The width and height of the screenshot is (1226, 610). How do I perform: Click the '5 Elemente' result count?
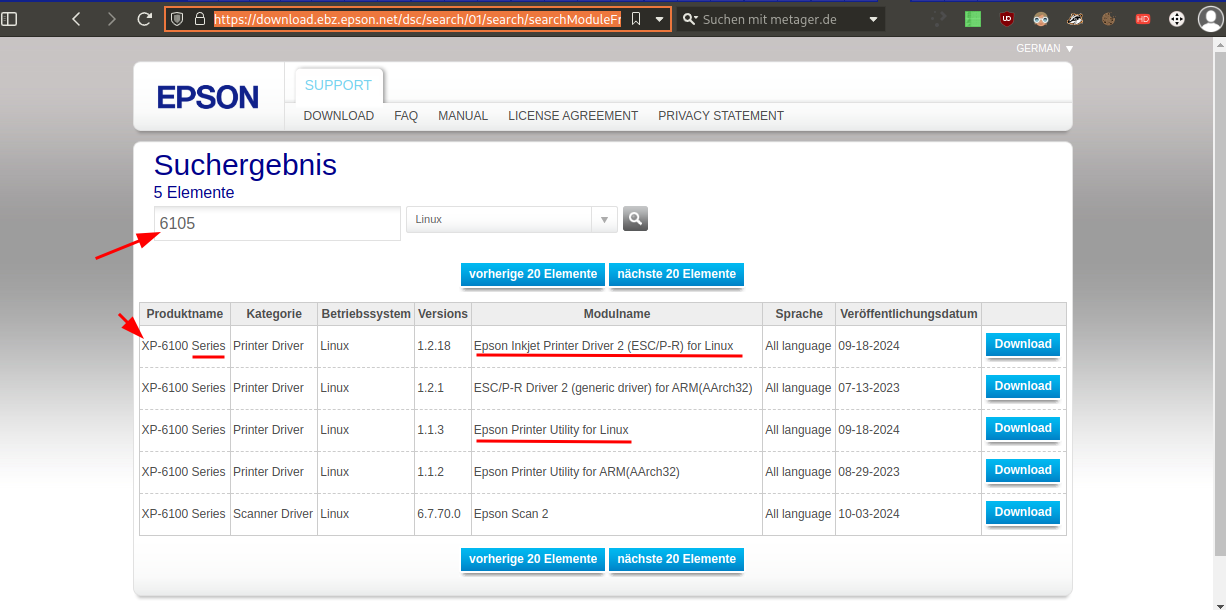point(194,193)
